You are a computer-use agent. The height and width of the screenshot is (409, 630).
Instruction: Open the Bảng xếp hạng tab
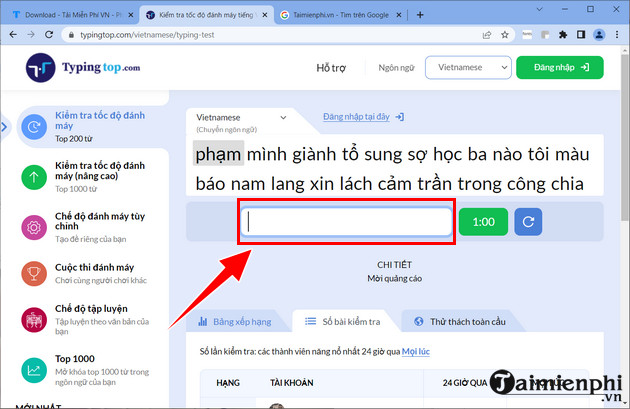pyautogui.click(x=237, y=321)
